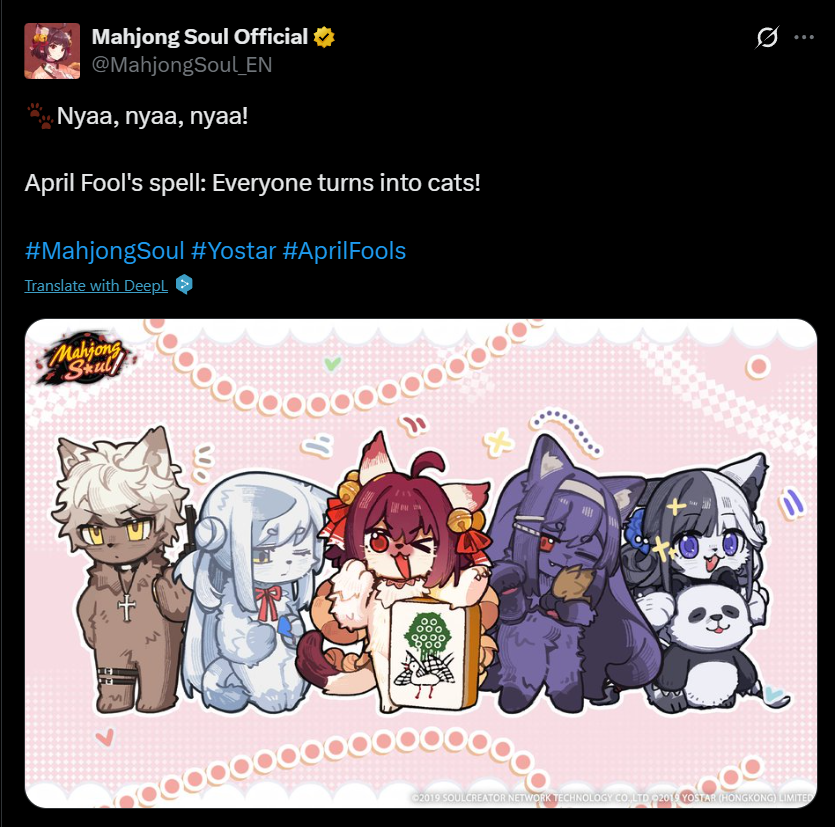Click the DeepL logo icon
The image size is (835, 827).
pos(184,284)
